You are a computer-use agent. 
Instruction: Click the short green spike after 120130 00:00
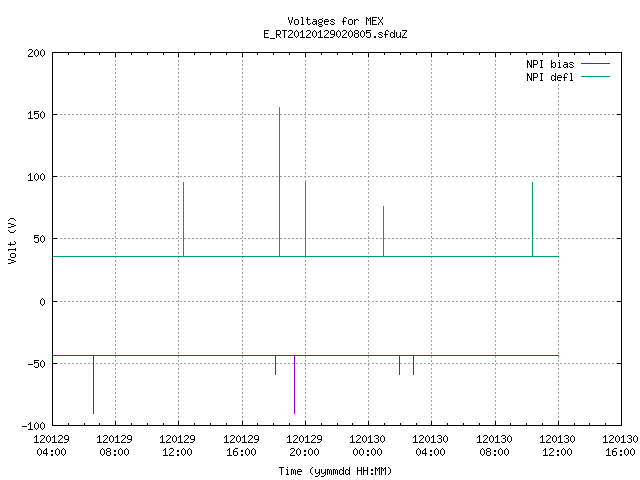(383, 231)
